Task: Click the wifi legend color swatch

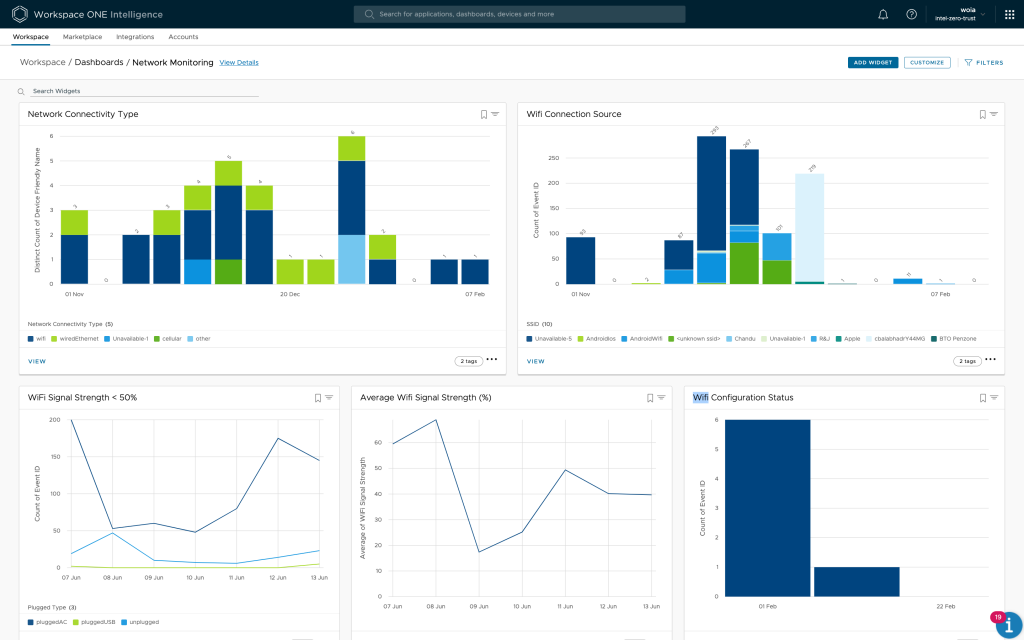Action: tap(31, 339)
